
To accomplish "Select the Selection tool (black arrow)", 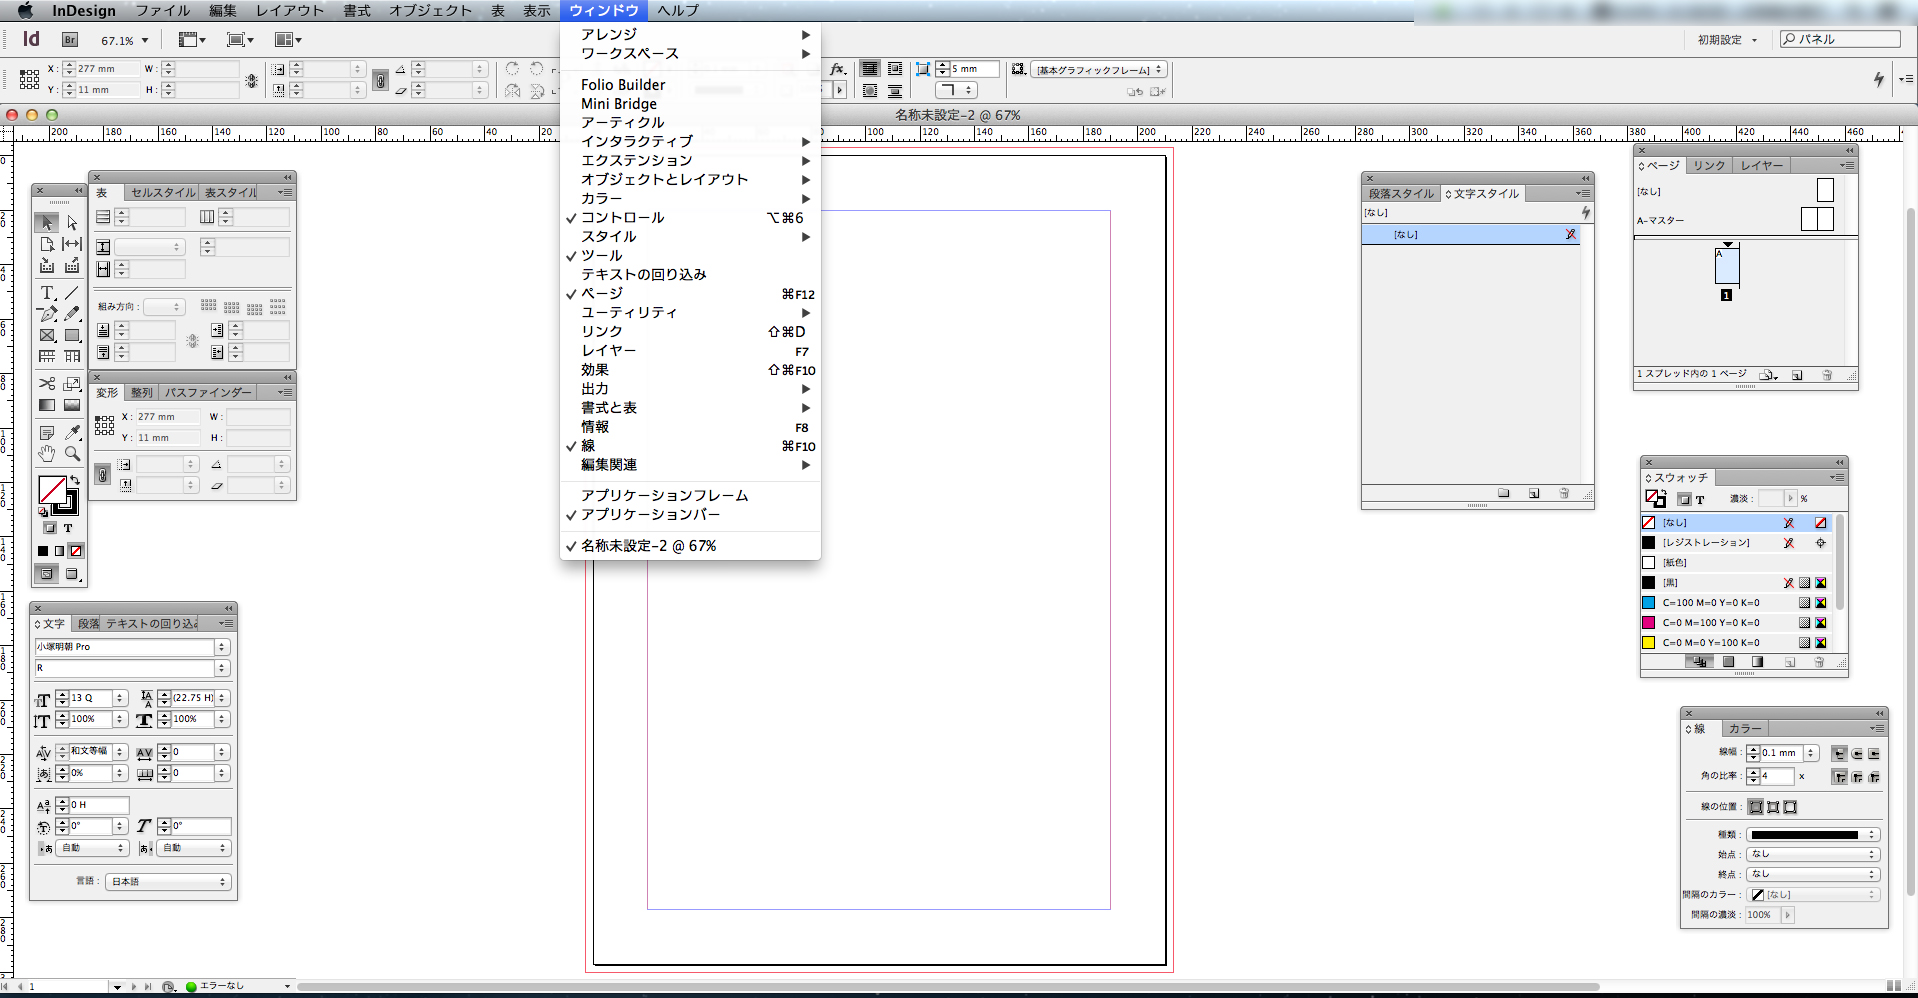I will coord(47,223).
